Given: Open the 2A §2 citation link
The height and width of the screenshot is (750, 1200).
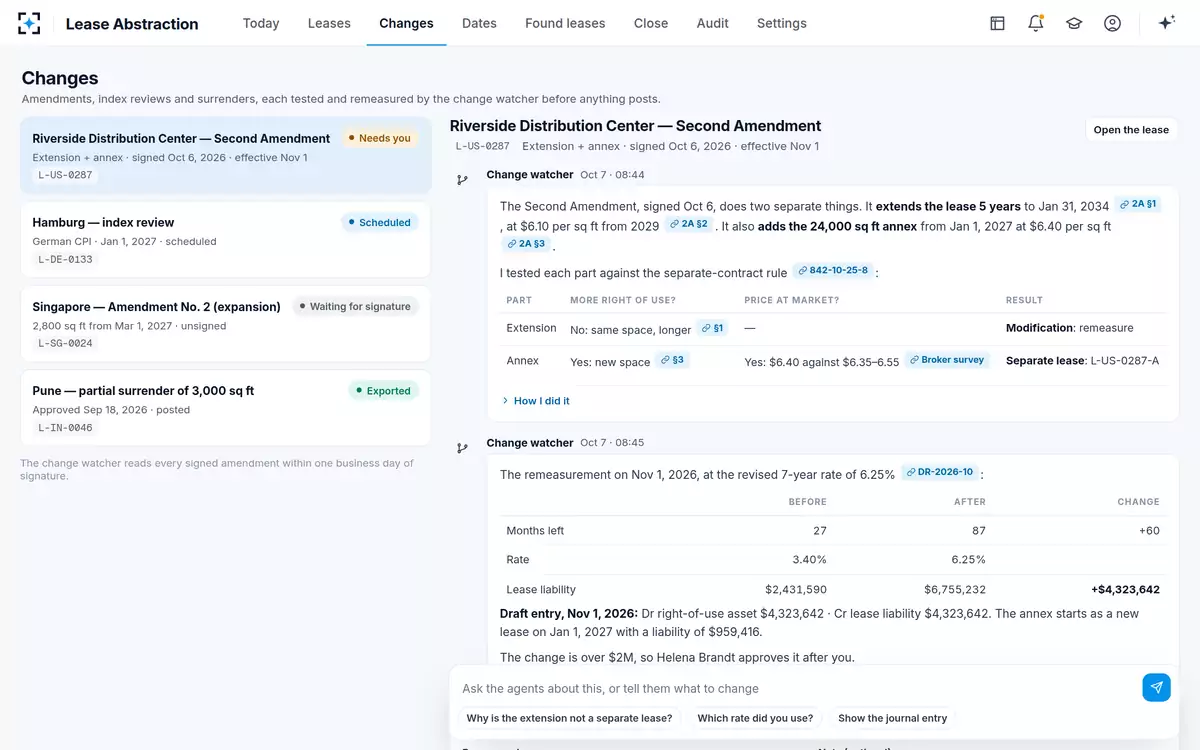Looking at the screenshot, I should 689,224.
